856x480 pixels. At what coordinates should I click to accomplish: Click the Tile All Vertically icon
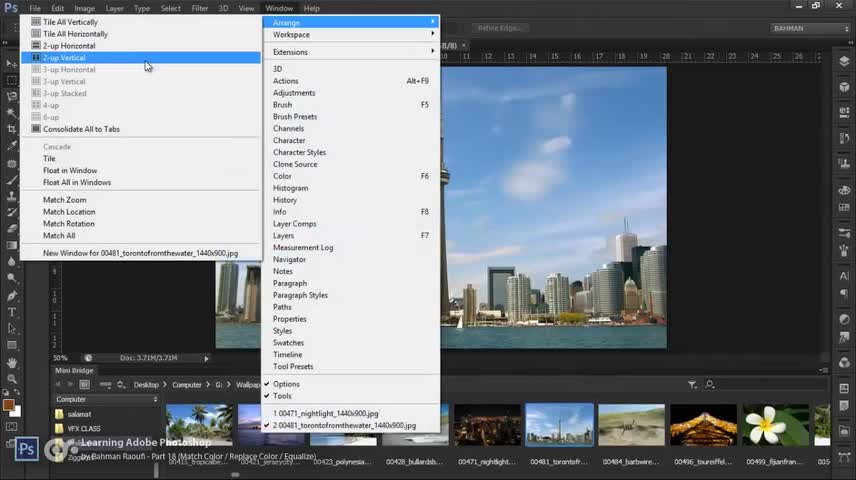pos(36,22)
